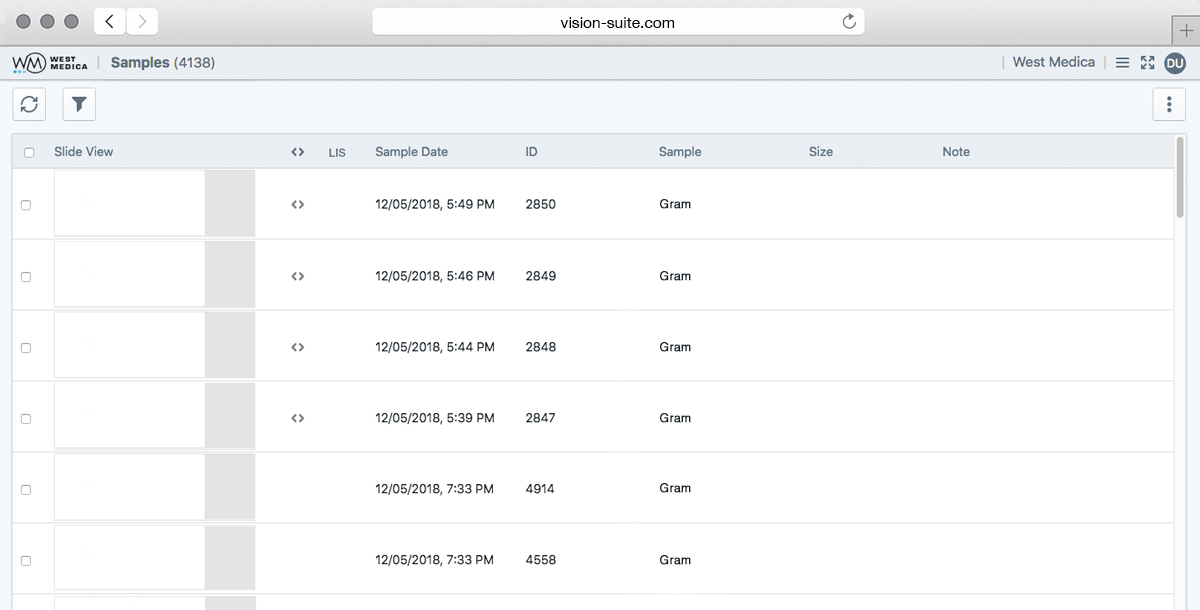Refresh the samples list
The height and width of the screenshot is (610, 1200).
(29, 104)
